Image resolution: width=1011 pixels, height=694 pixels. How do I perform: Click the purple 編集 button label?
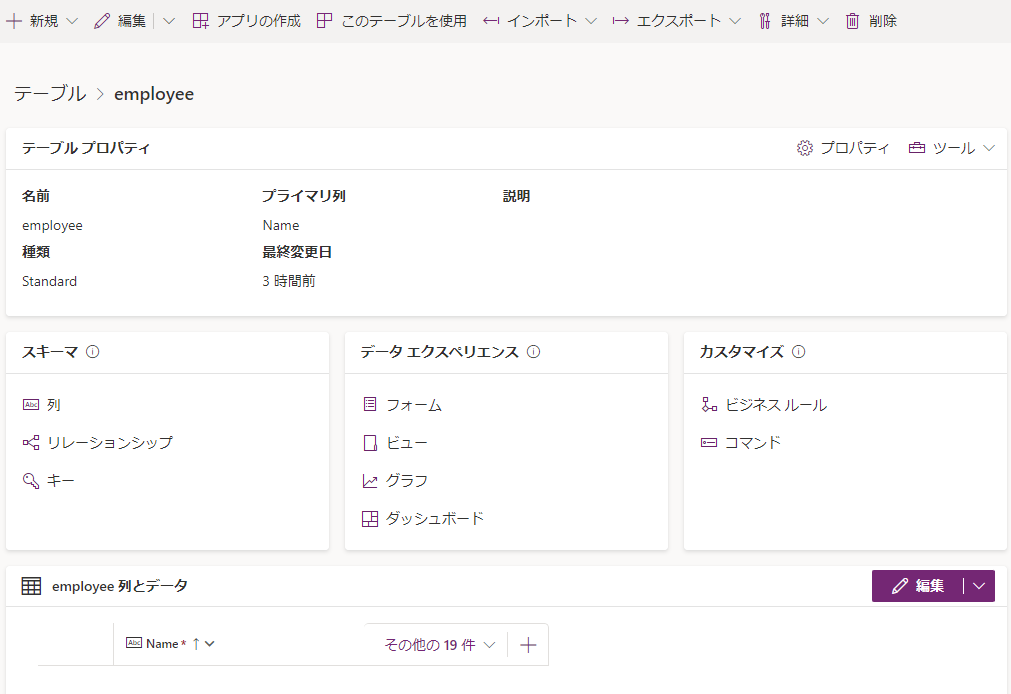point(930,586)
